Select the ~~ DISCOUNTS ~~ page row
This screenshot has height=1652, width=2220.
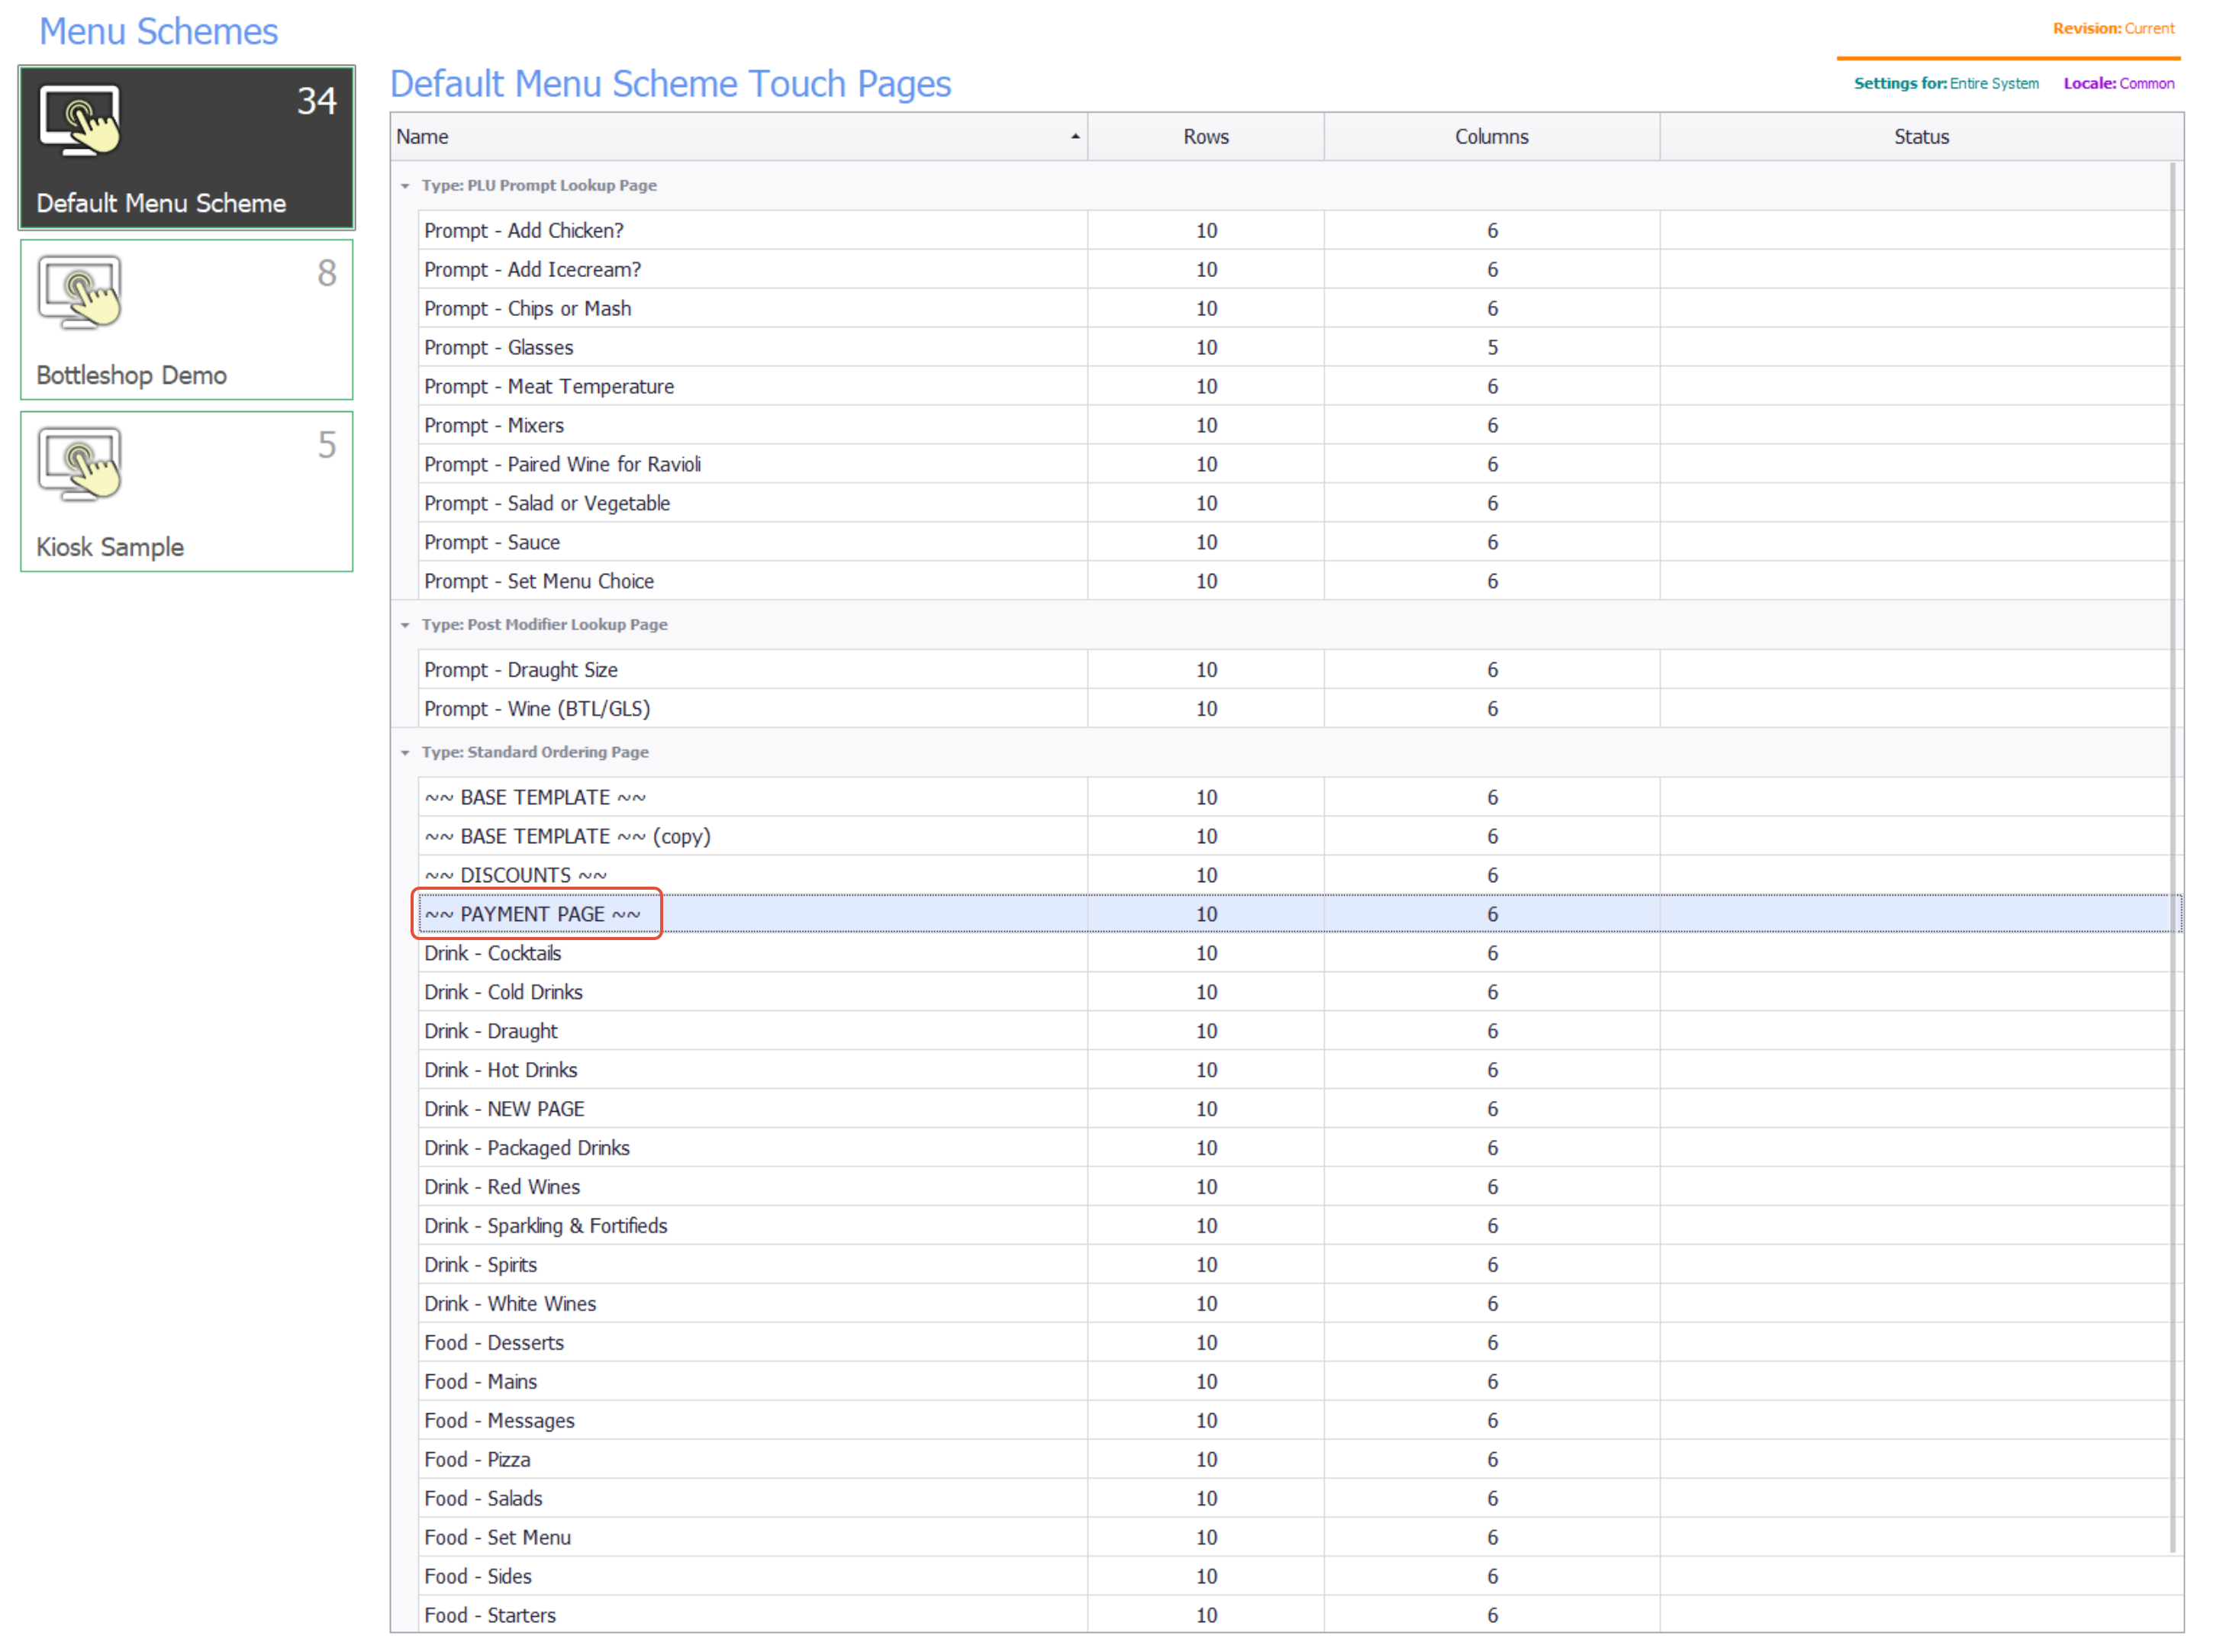515,875
